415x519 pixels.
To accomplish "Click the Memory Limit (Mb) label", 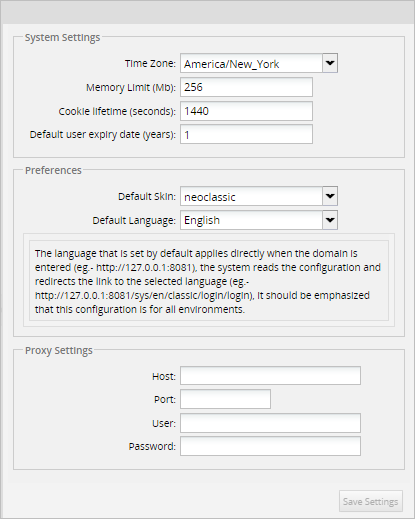I will [x=131, y=87].
